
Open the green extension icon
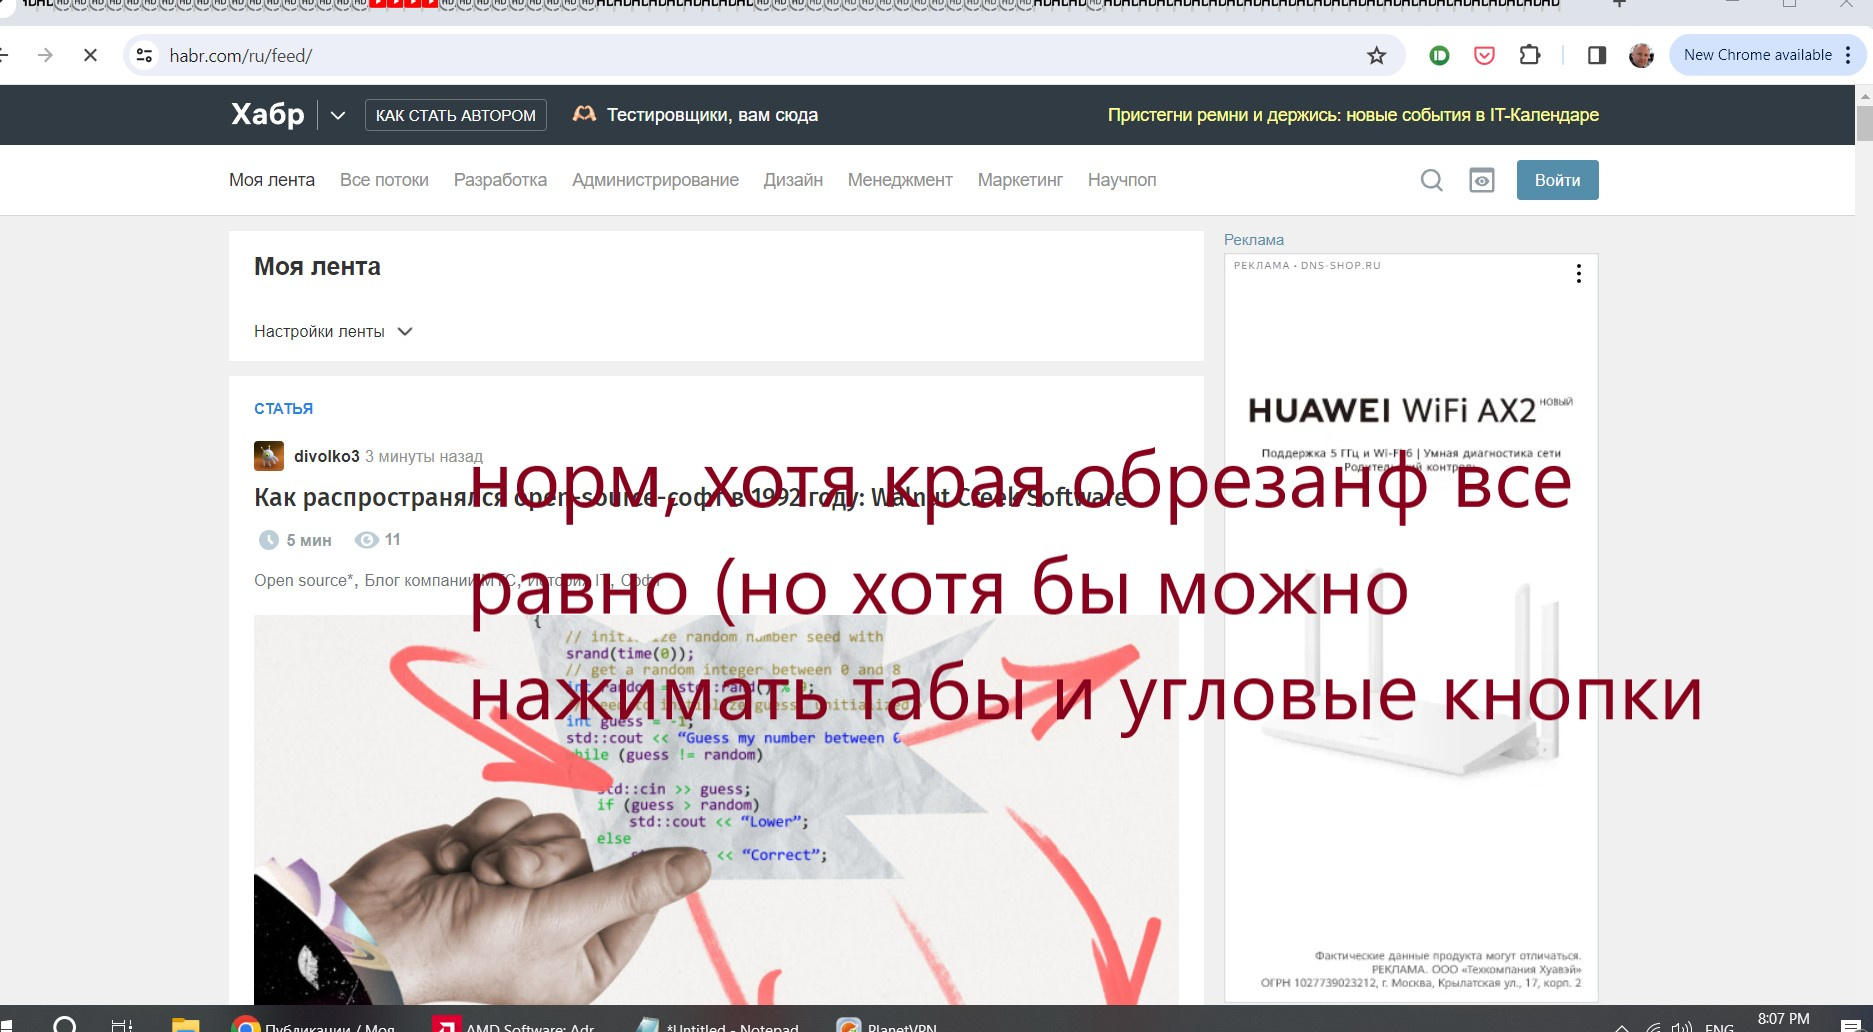pyautogui.click(x=1439, y=56)
